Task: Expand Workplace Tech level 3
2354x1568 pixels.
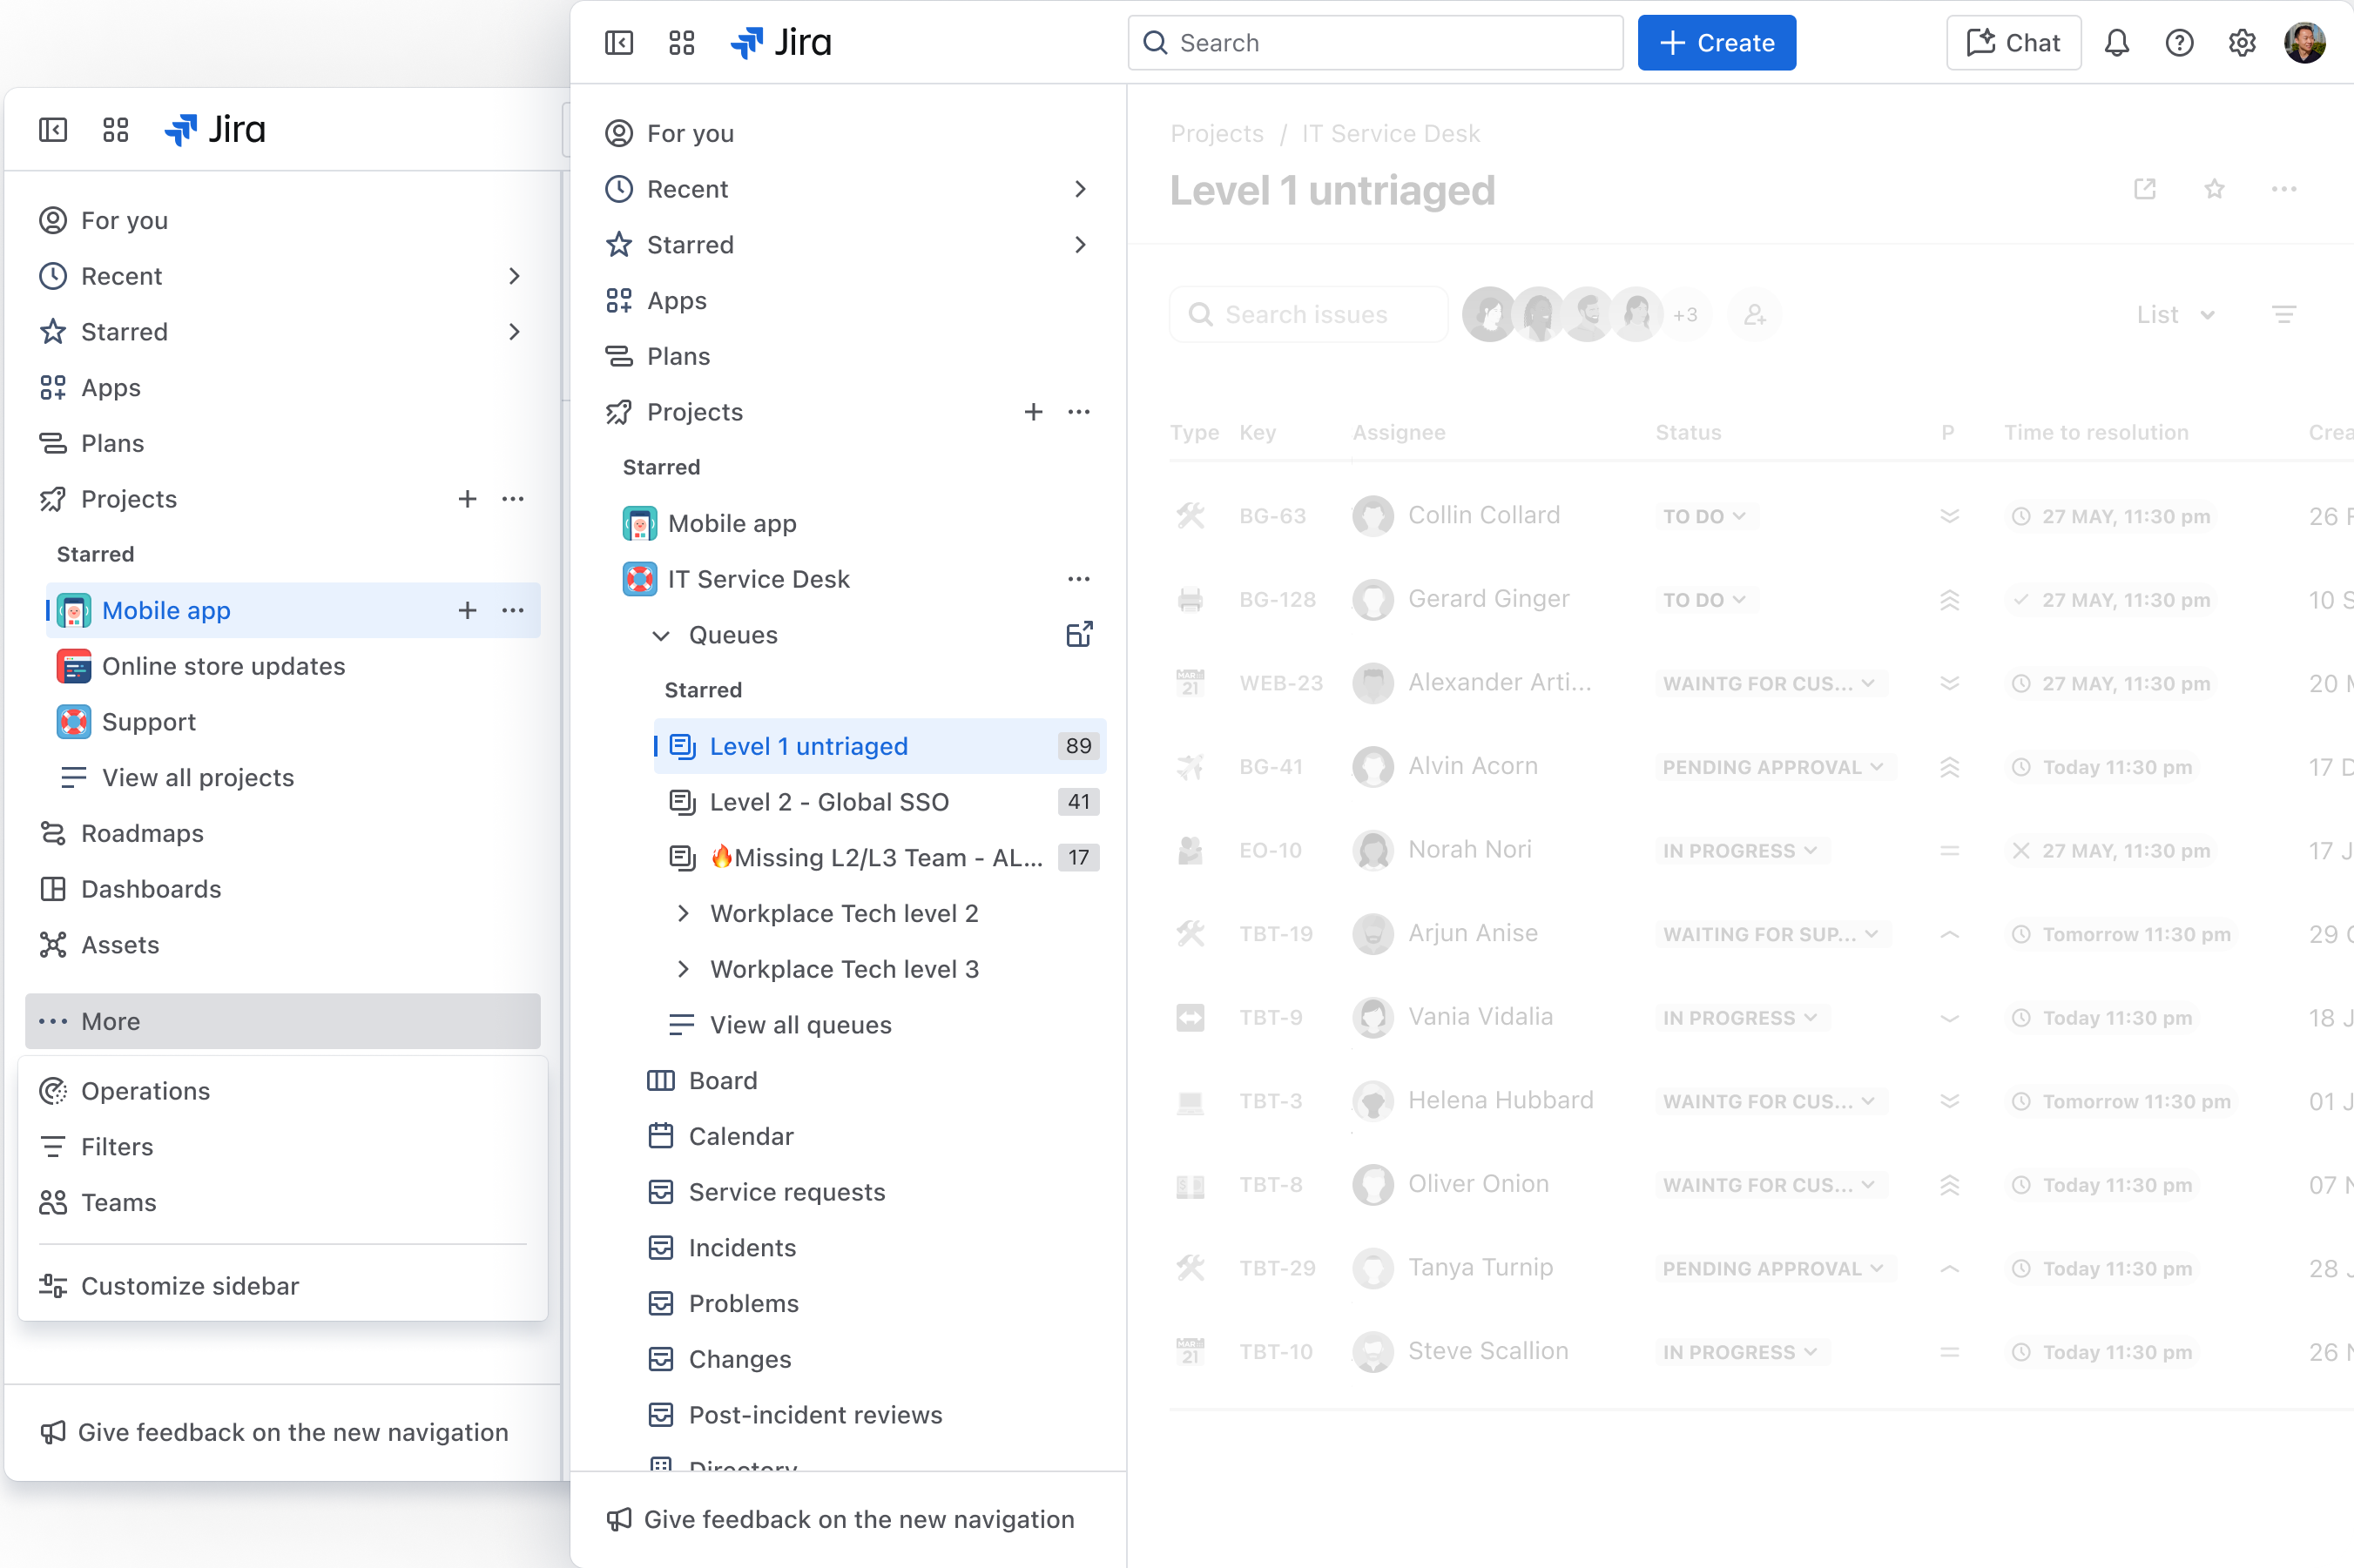Action: click(683, 969)
